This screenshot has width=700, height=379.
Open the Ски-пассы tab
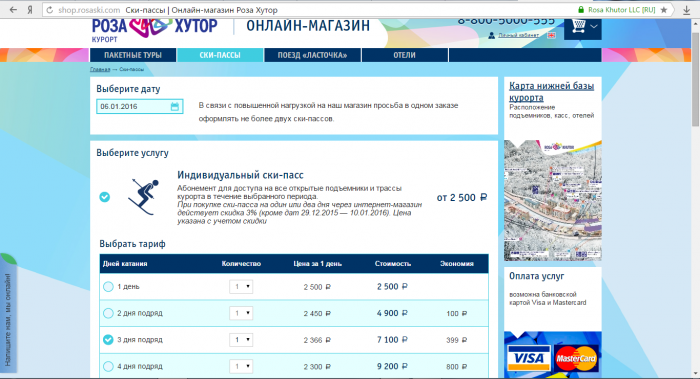[x=220, y=55]
